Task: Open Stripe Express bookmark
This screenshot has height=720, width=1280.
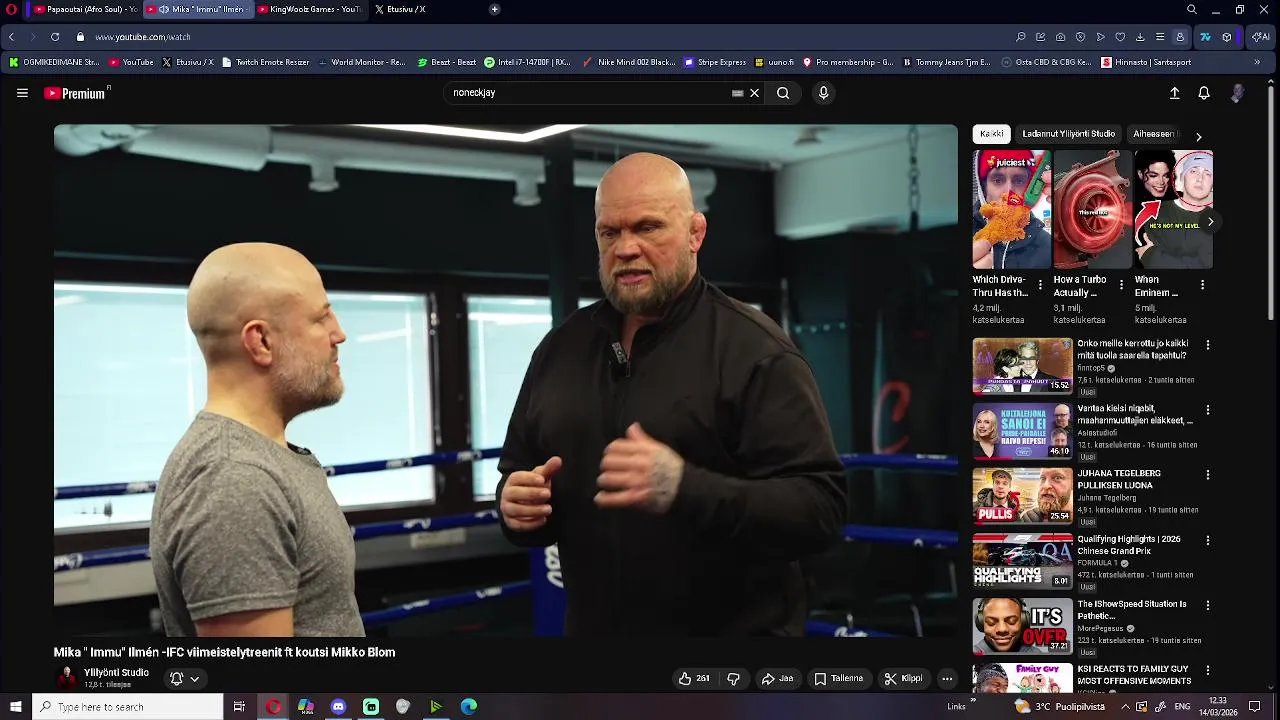Action: pos(715,62)
